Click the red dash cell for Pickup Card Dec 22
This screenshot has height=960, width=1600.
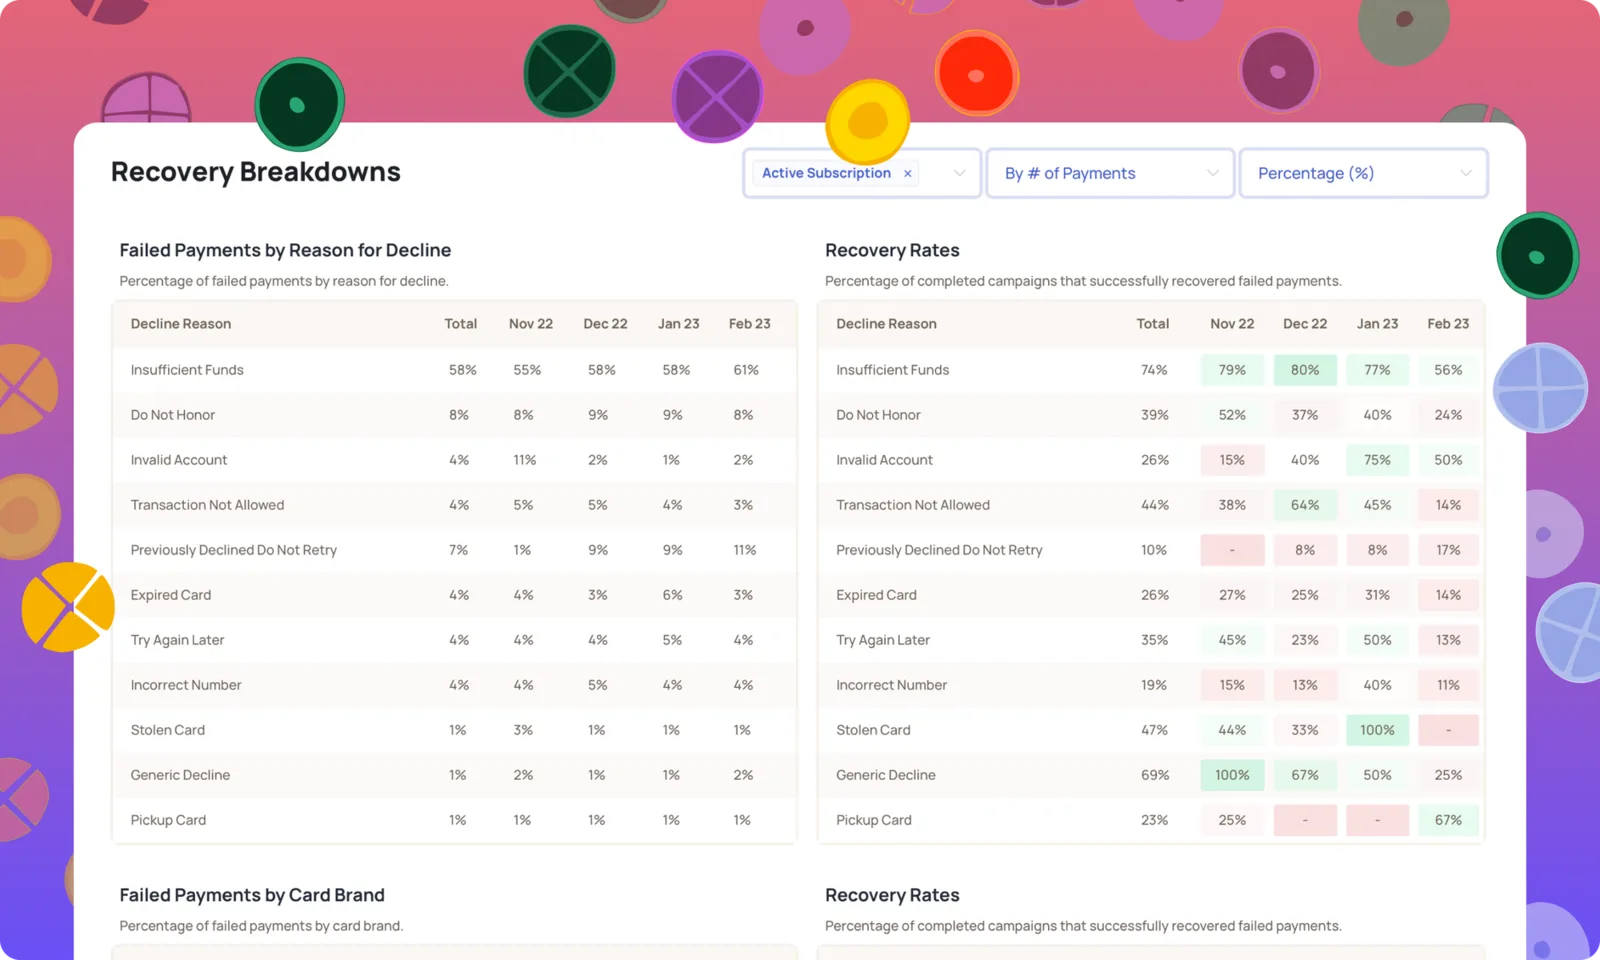[1305, 820]
